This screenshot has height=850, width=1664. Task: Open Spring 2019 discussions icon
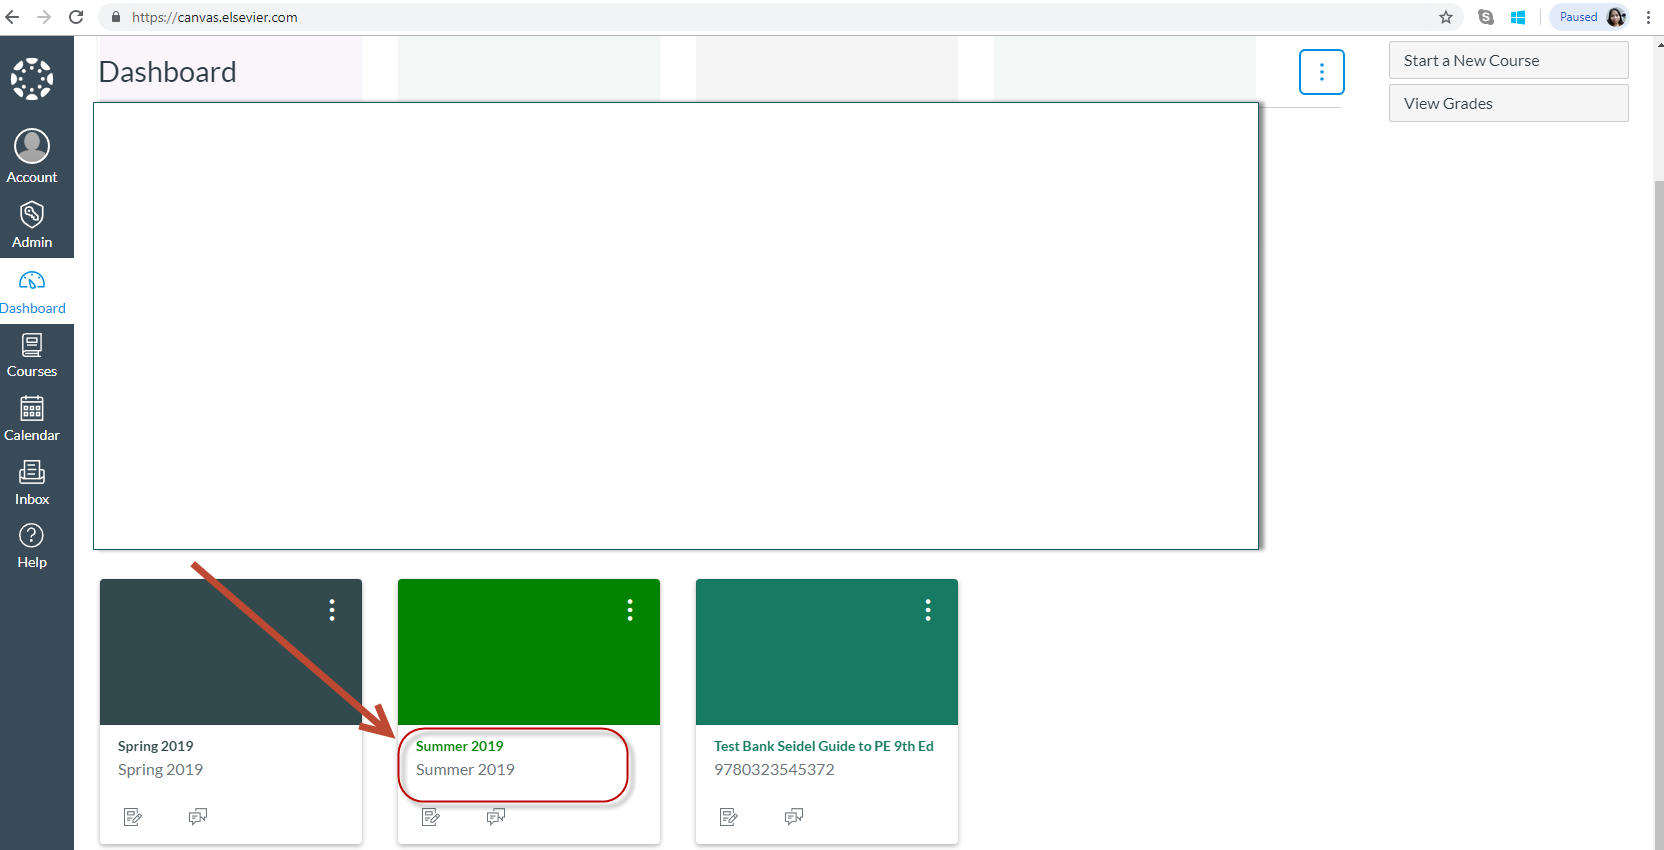[x=198, y=817]
